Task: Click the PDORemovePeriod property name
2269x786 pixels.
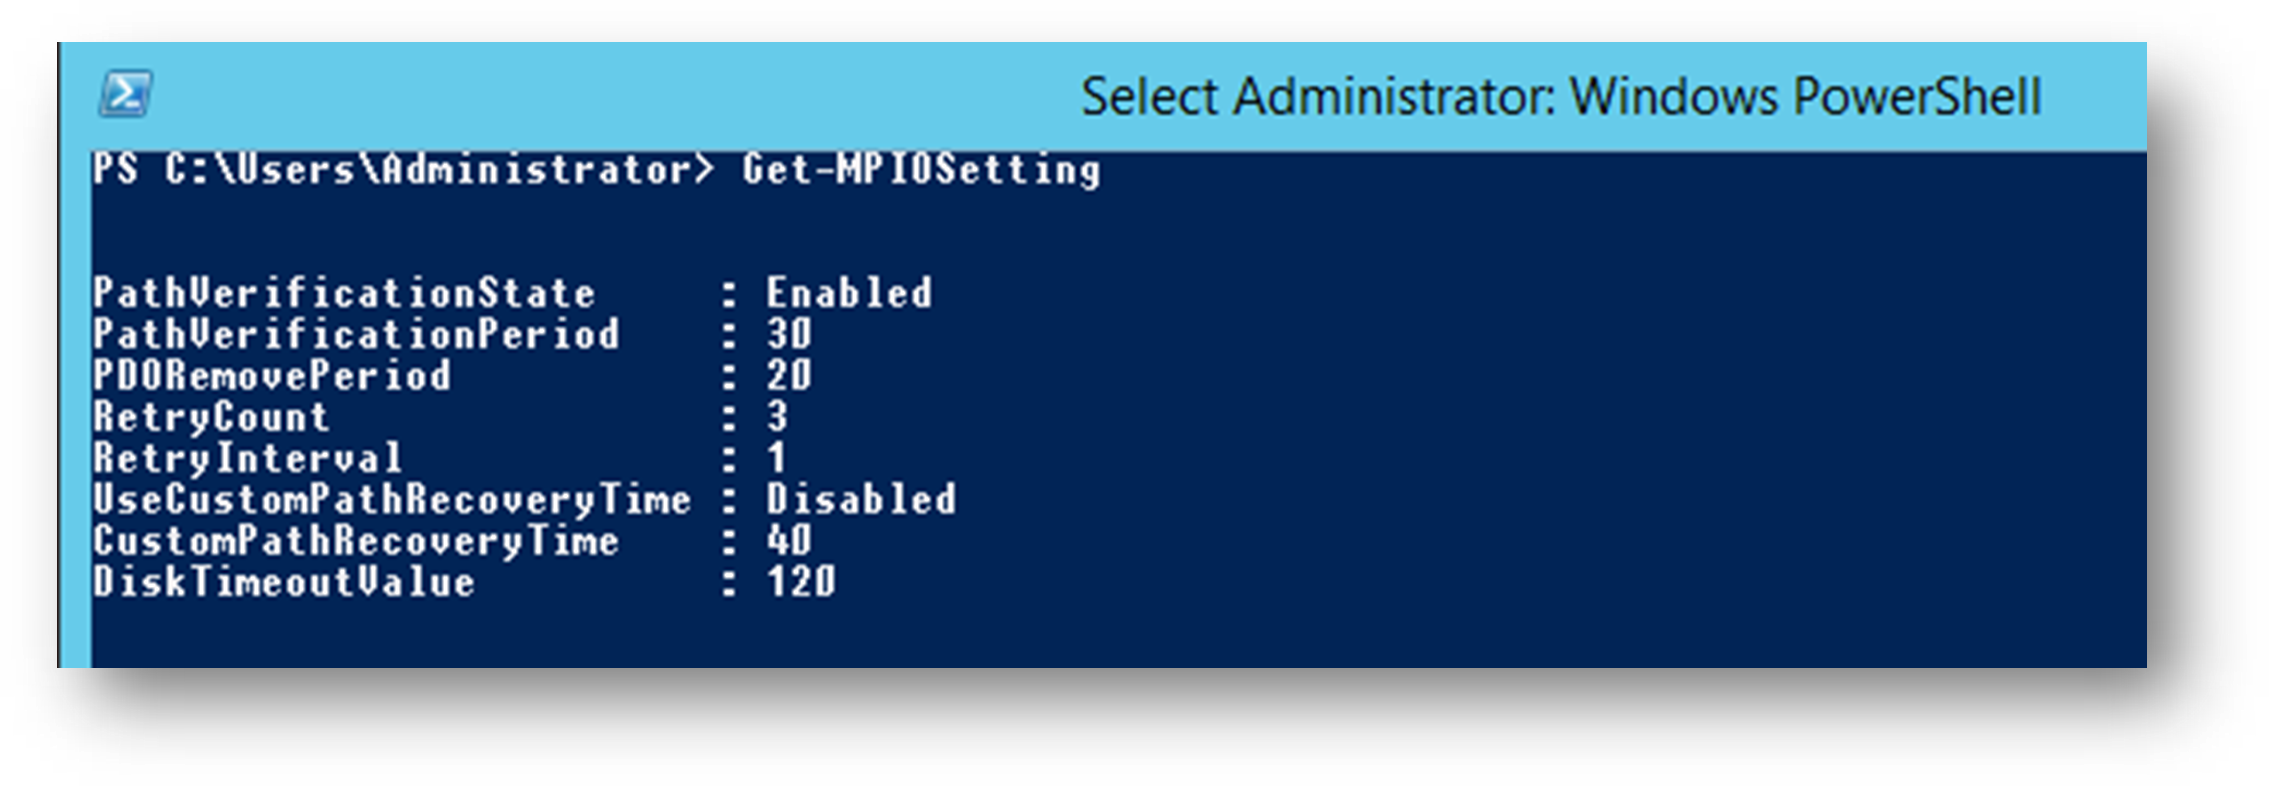Action: pyautogui.click(x=272, y=377)
